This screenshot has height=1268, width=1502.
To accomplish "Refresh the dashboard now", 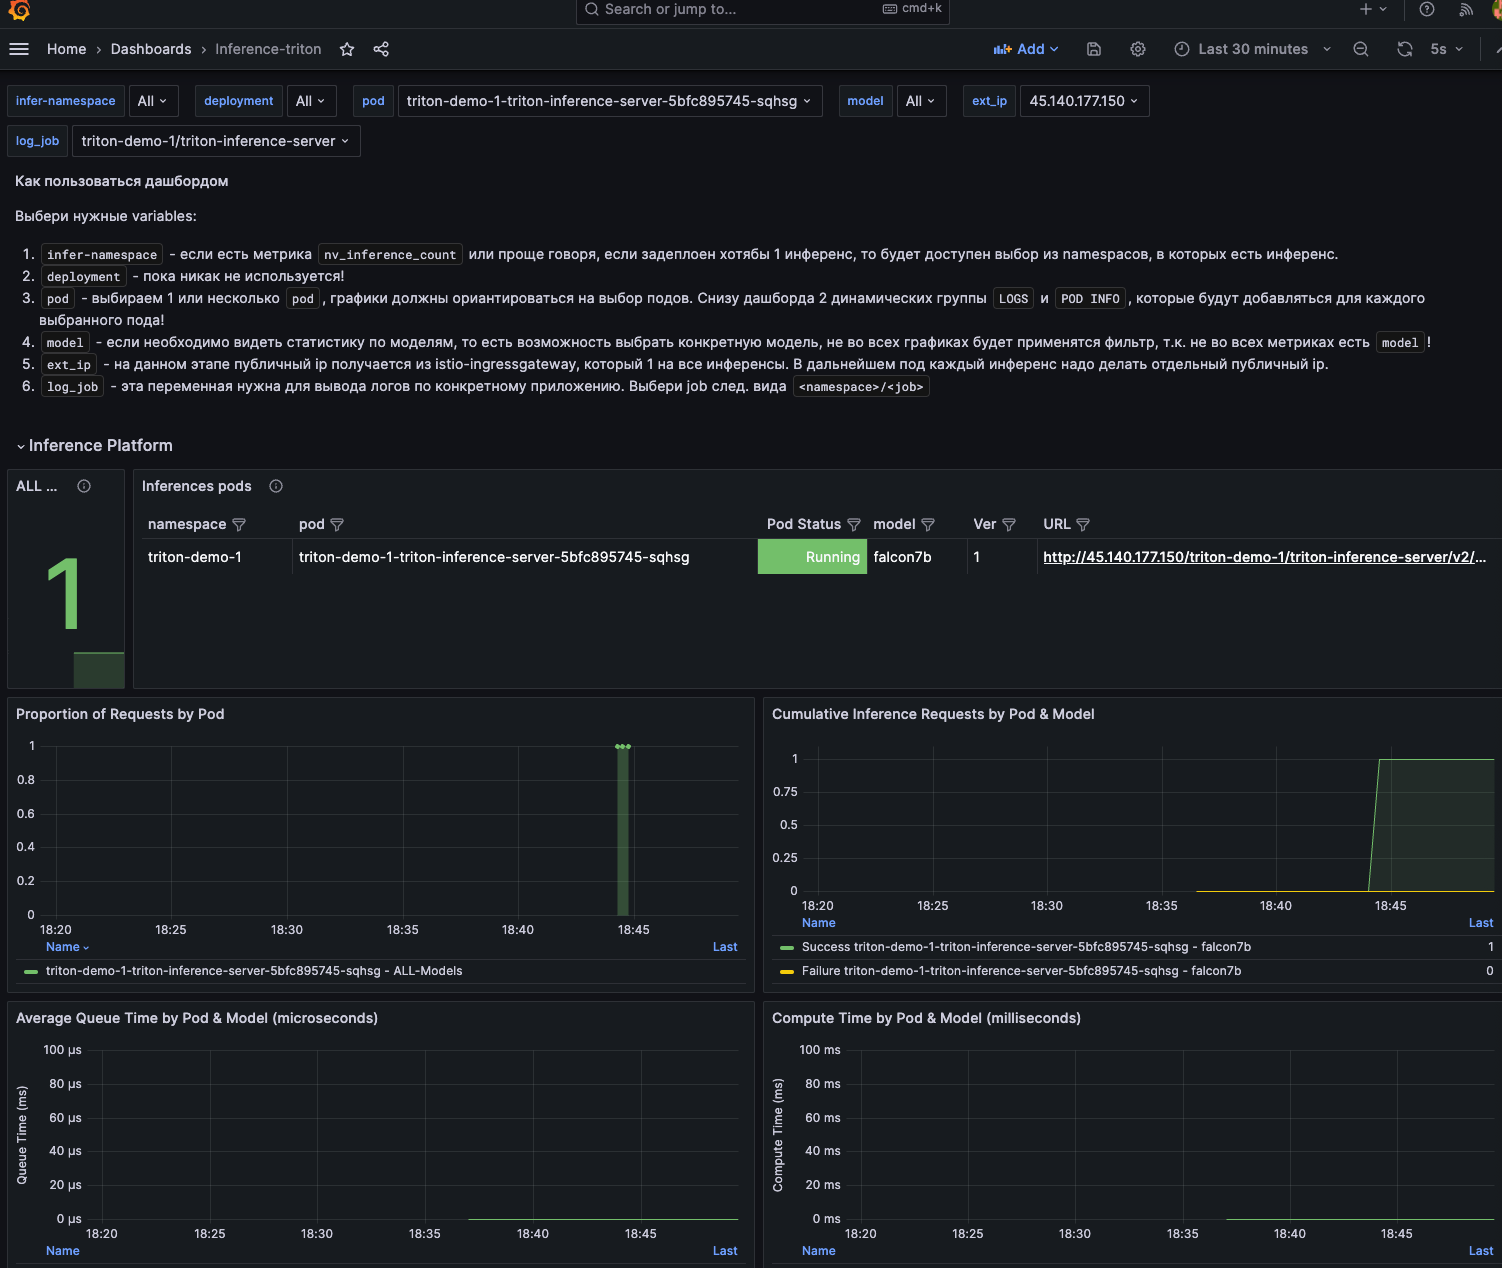I will tap(1405, 49).
